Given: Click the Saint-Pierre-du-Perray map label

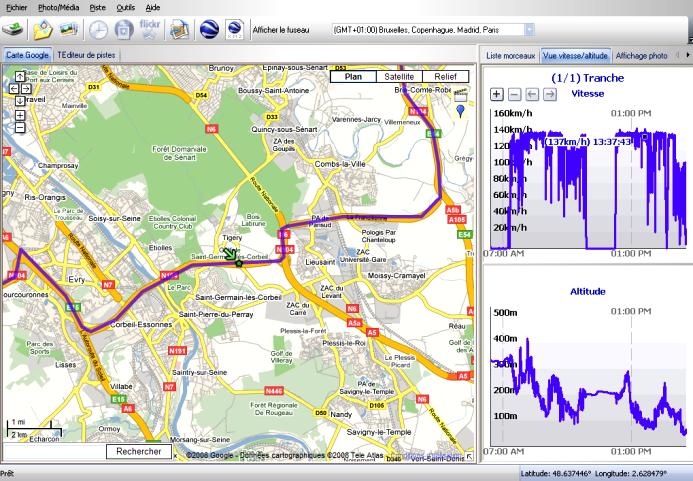Looking at the screenshot, I should [216, 314].
